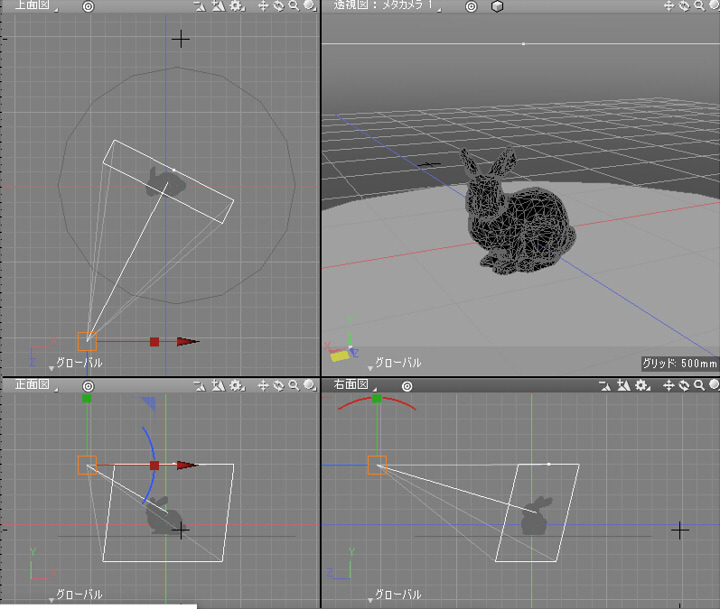Click the triangle display-switch icon in 右面図 header
The image size is (720, 609).
605,387
